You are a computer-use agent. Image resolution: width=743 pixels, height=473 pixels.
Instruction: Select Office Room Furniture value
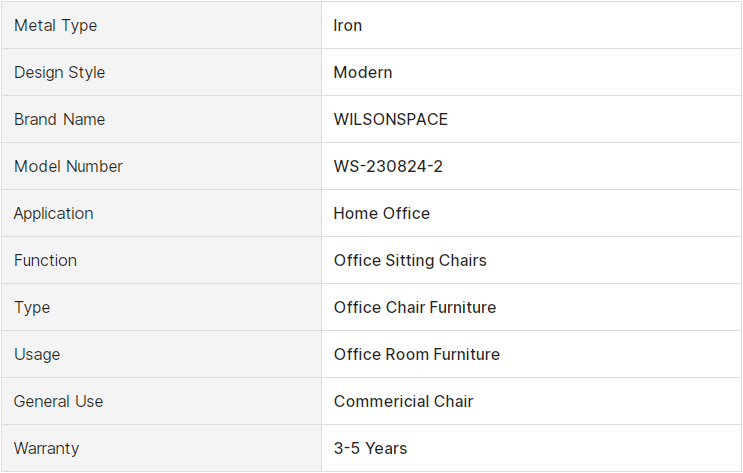point(417,354)
